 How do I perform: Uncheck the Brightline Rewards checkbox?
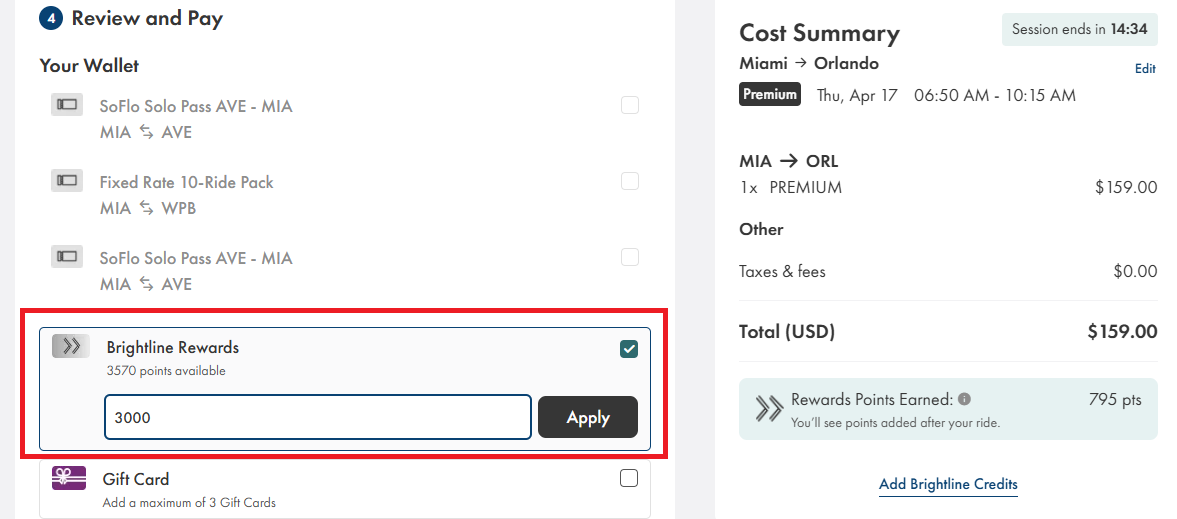pos(629,349)
